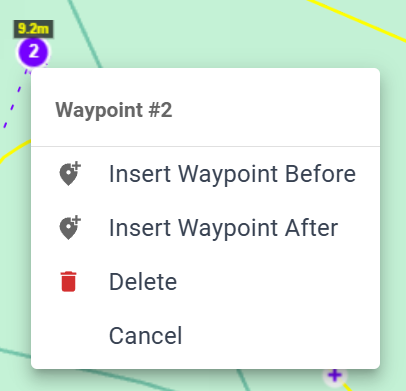The width and height of the screenshot is (406, 391).
Task: Click the Waypoint #2 menu header
Action: point(114,110)
